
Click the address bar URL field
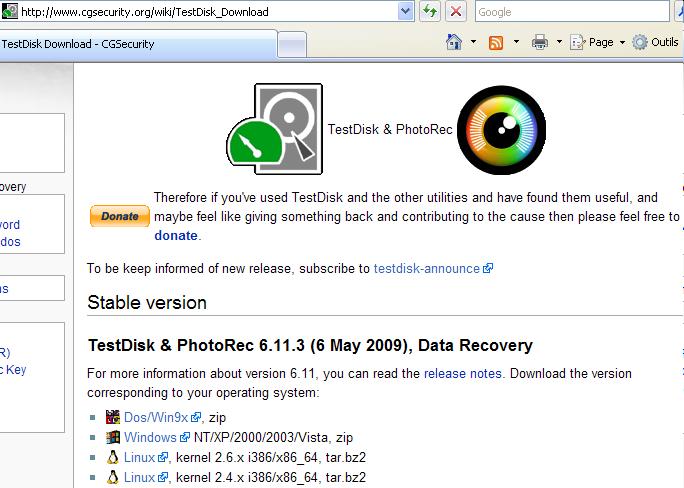(x=209, y=12)
